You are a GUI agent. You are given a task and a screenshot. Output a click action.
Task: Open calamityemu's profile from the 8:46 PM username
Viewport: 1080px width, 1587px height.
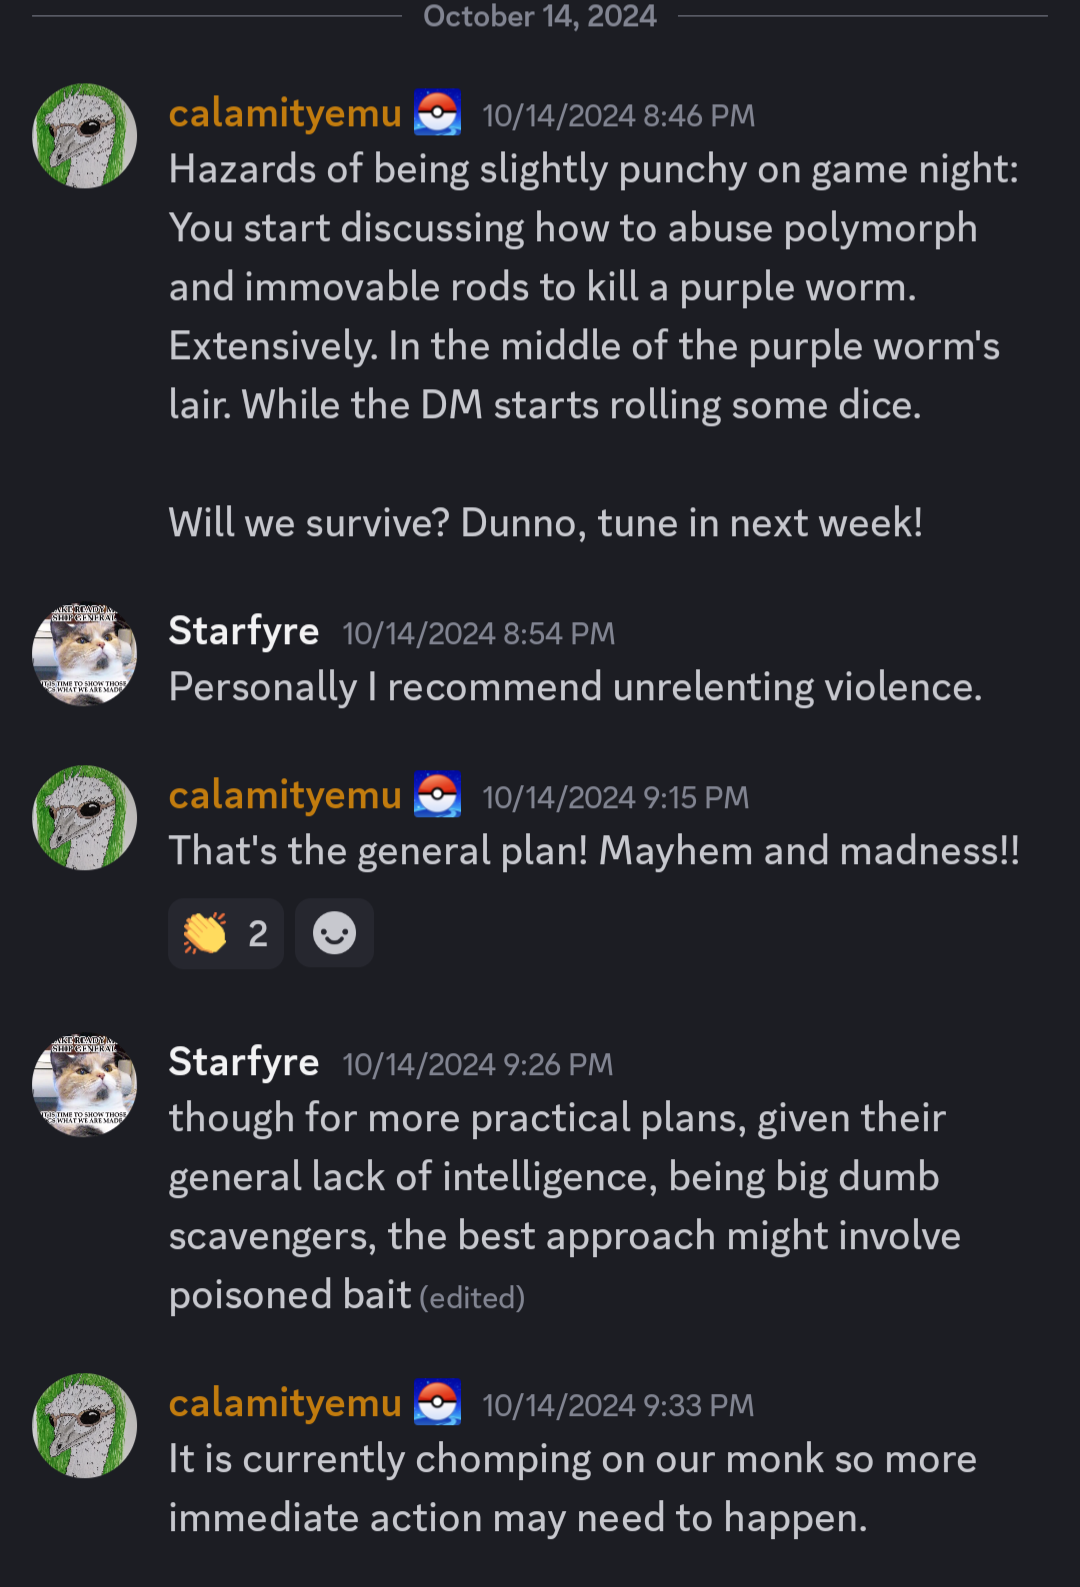tap(285, 114)
